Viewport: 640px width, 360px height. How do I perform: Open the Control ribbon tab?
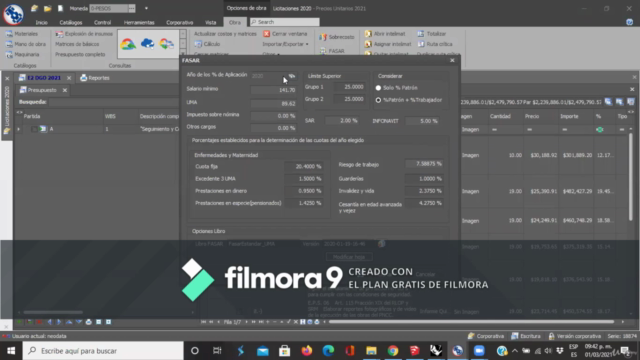pyautogui.click(x=102, y=22)
